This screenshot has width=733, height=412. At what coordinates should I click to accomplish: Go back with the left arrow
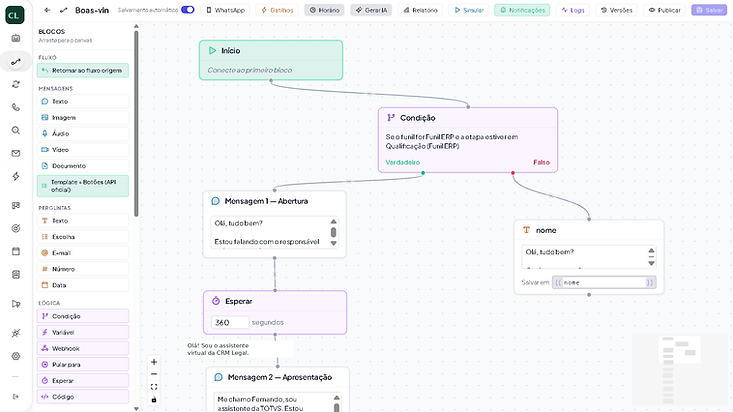[x=47, y=10]
